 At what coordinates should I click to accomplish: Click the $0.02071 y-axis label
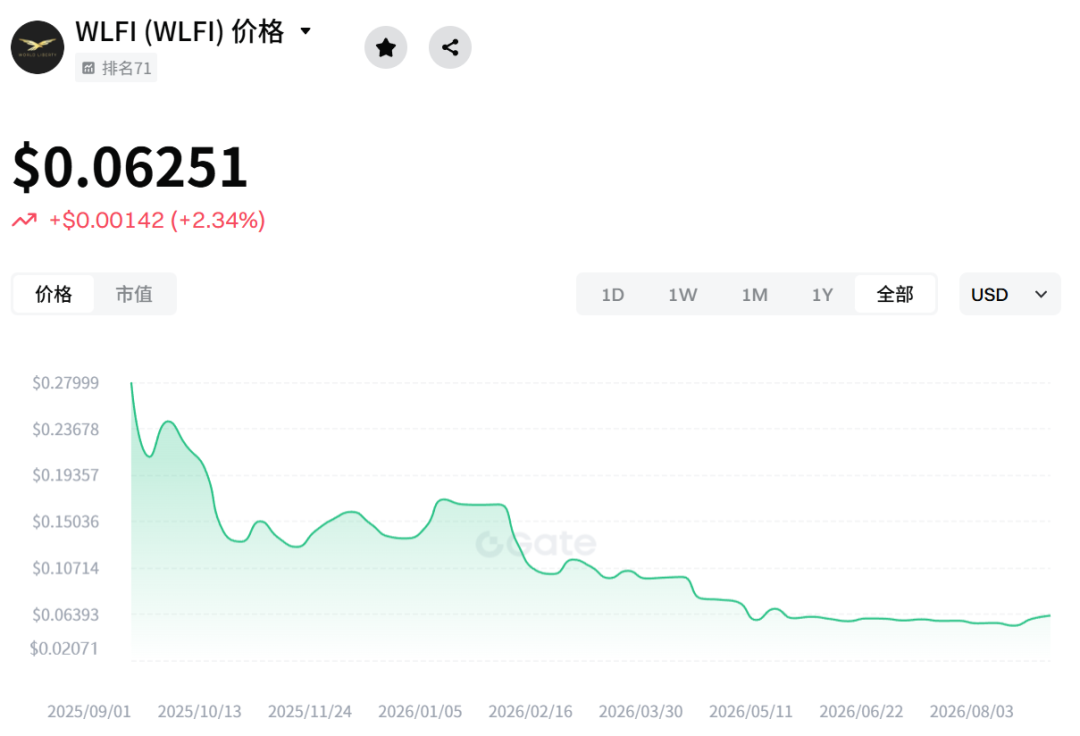point(64,649)
